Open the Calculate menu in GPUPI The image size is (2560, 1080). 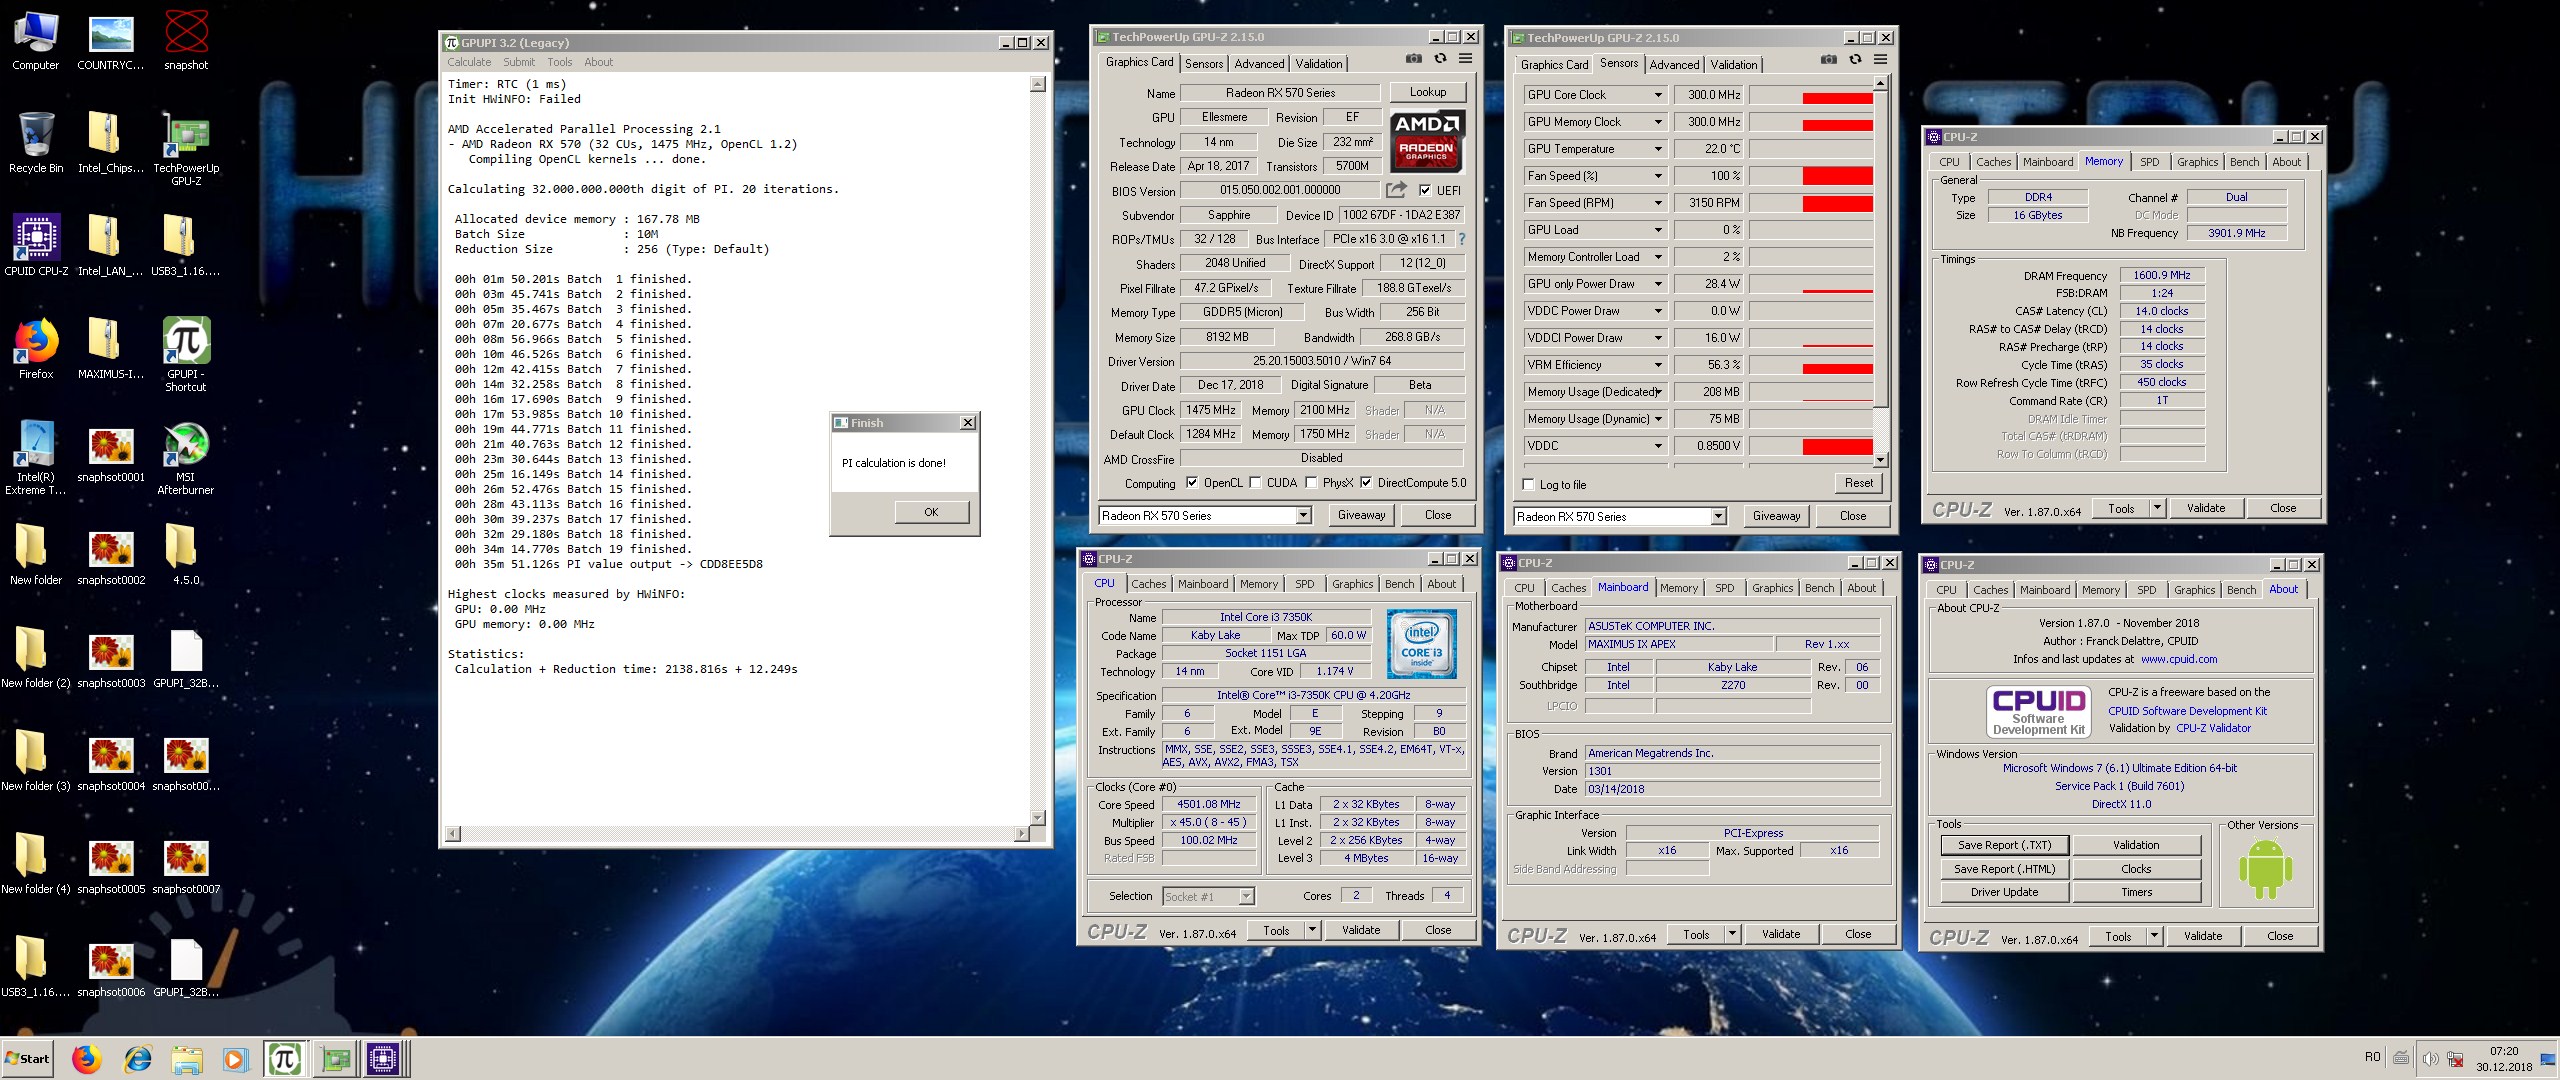tap(469, 62)
